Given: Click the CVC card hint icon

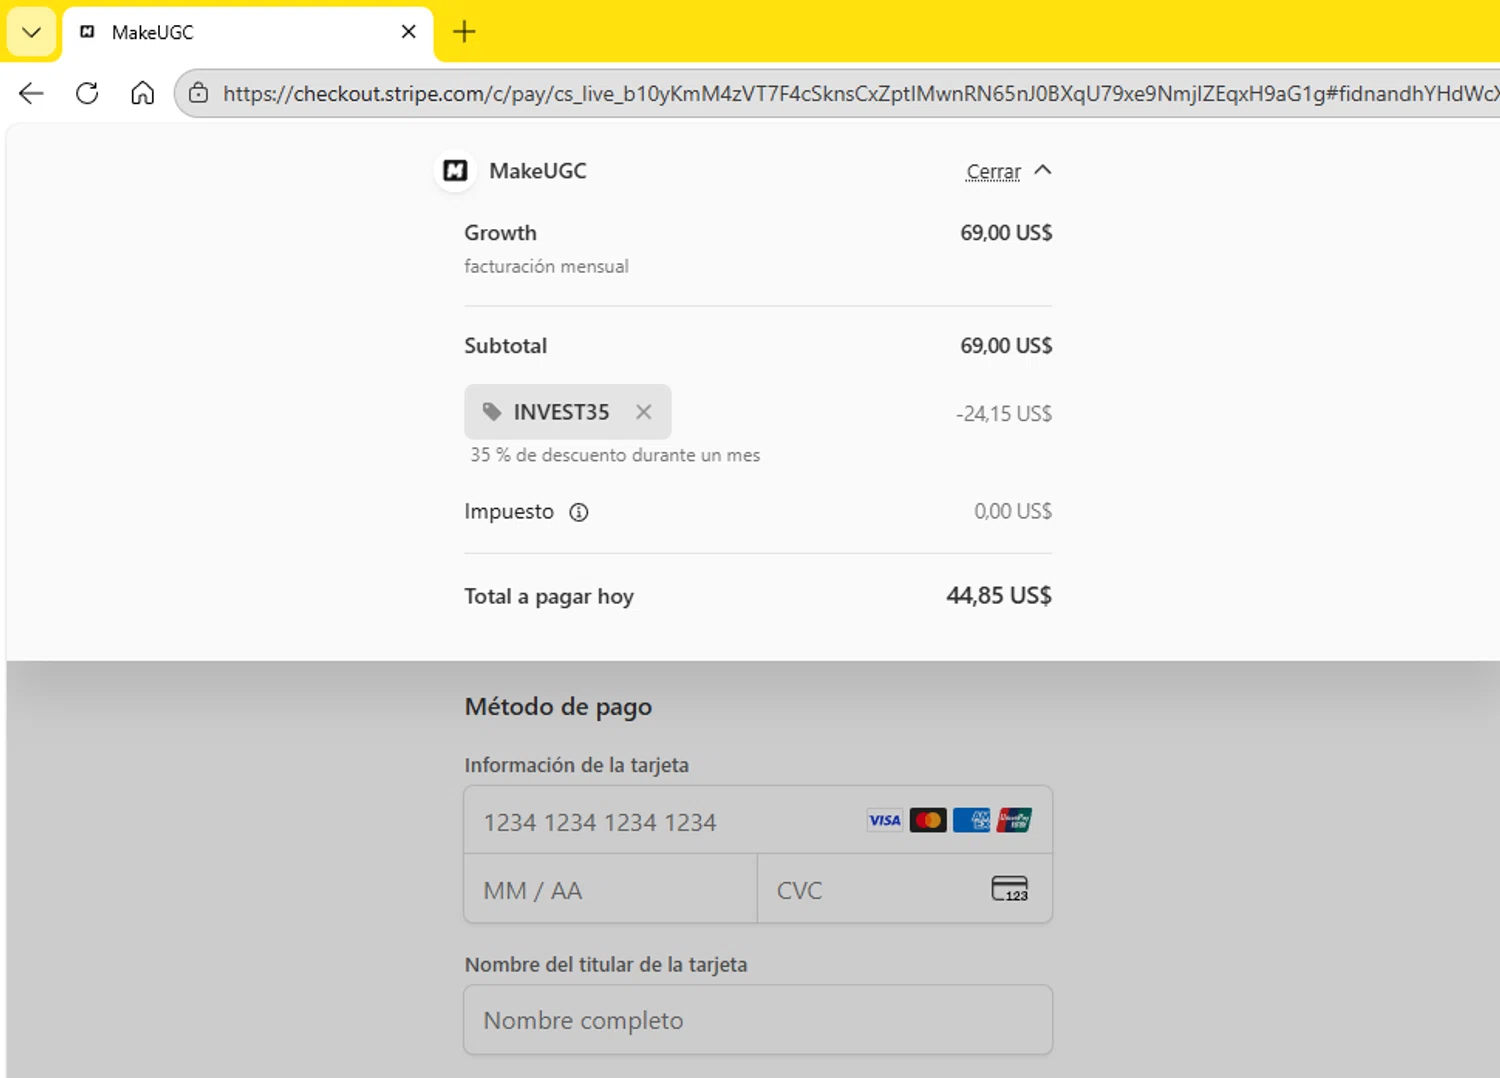Looking at the screenshot, I should 1010,889.
